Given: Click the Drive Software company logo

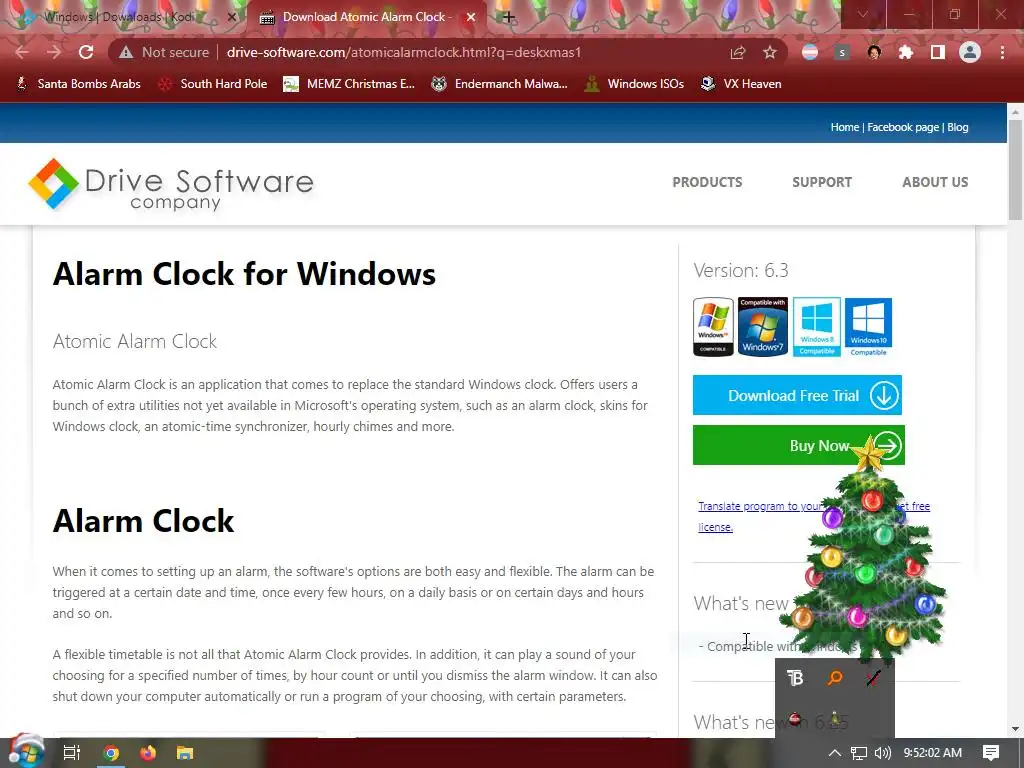Looking at the screenshot, I should click(171, 184).
